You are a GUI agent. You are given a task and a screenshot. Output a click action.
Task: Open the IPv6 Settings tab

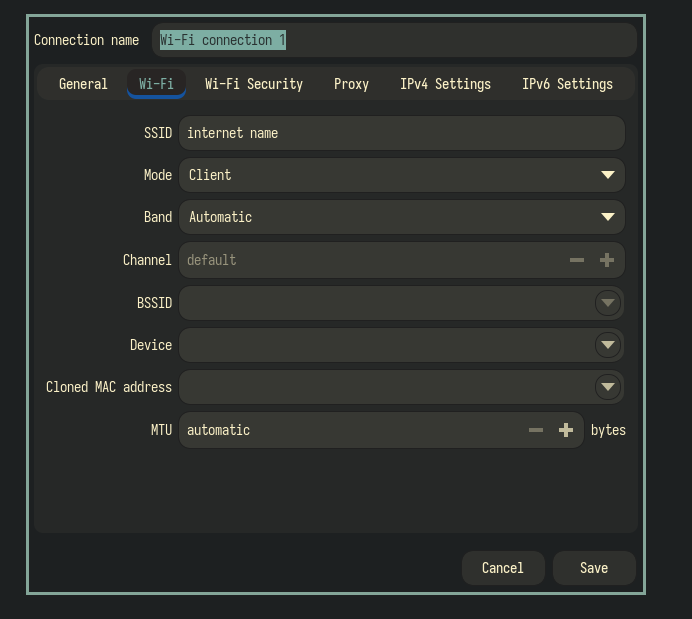click(567, 84)
